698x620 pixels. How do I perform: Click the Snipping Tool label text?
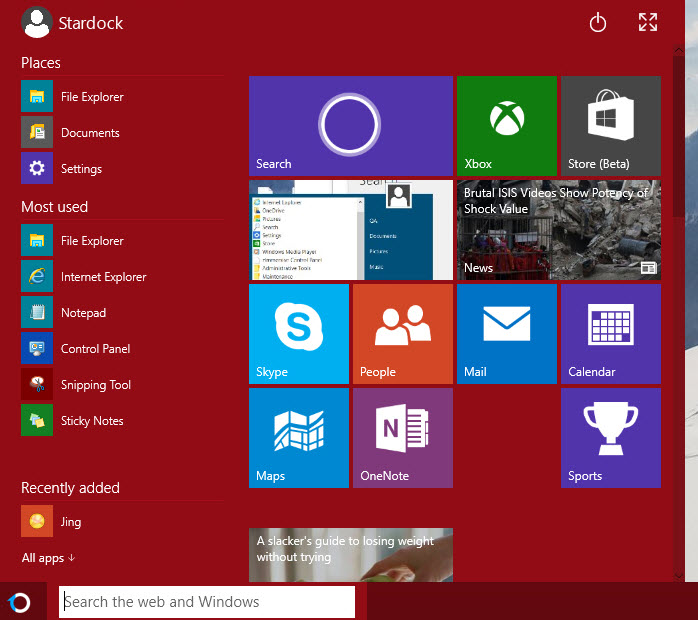click(96, 385)
